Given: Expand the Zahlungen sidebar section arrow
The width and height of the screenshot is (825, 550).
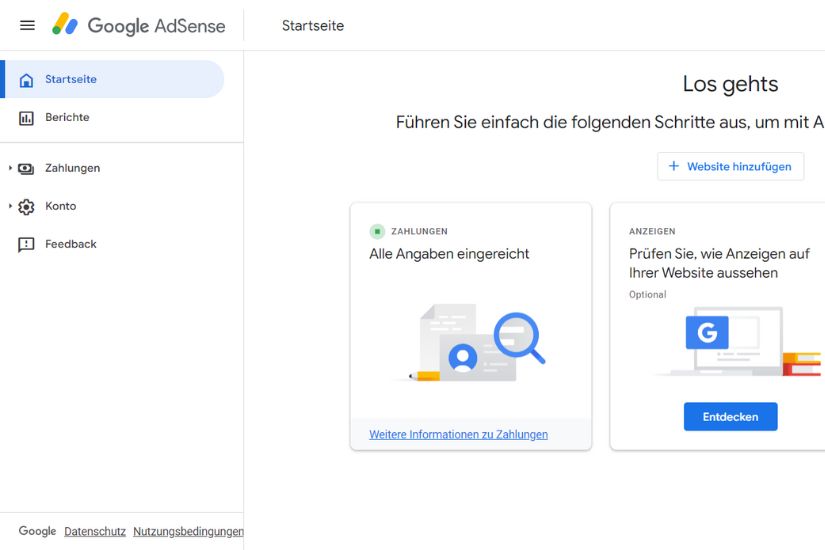Looking at the screenshot, I should (10, 168).
